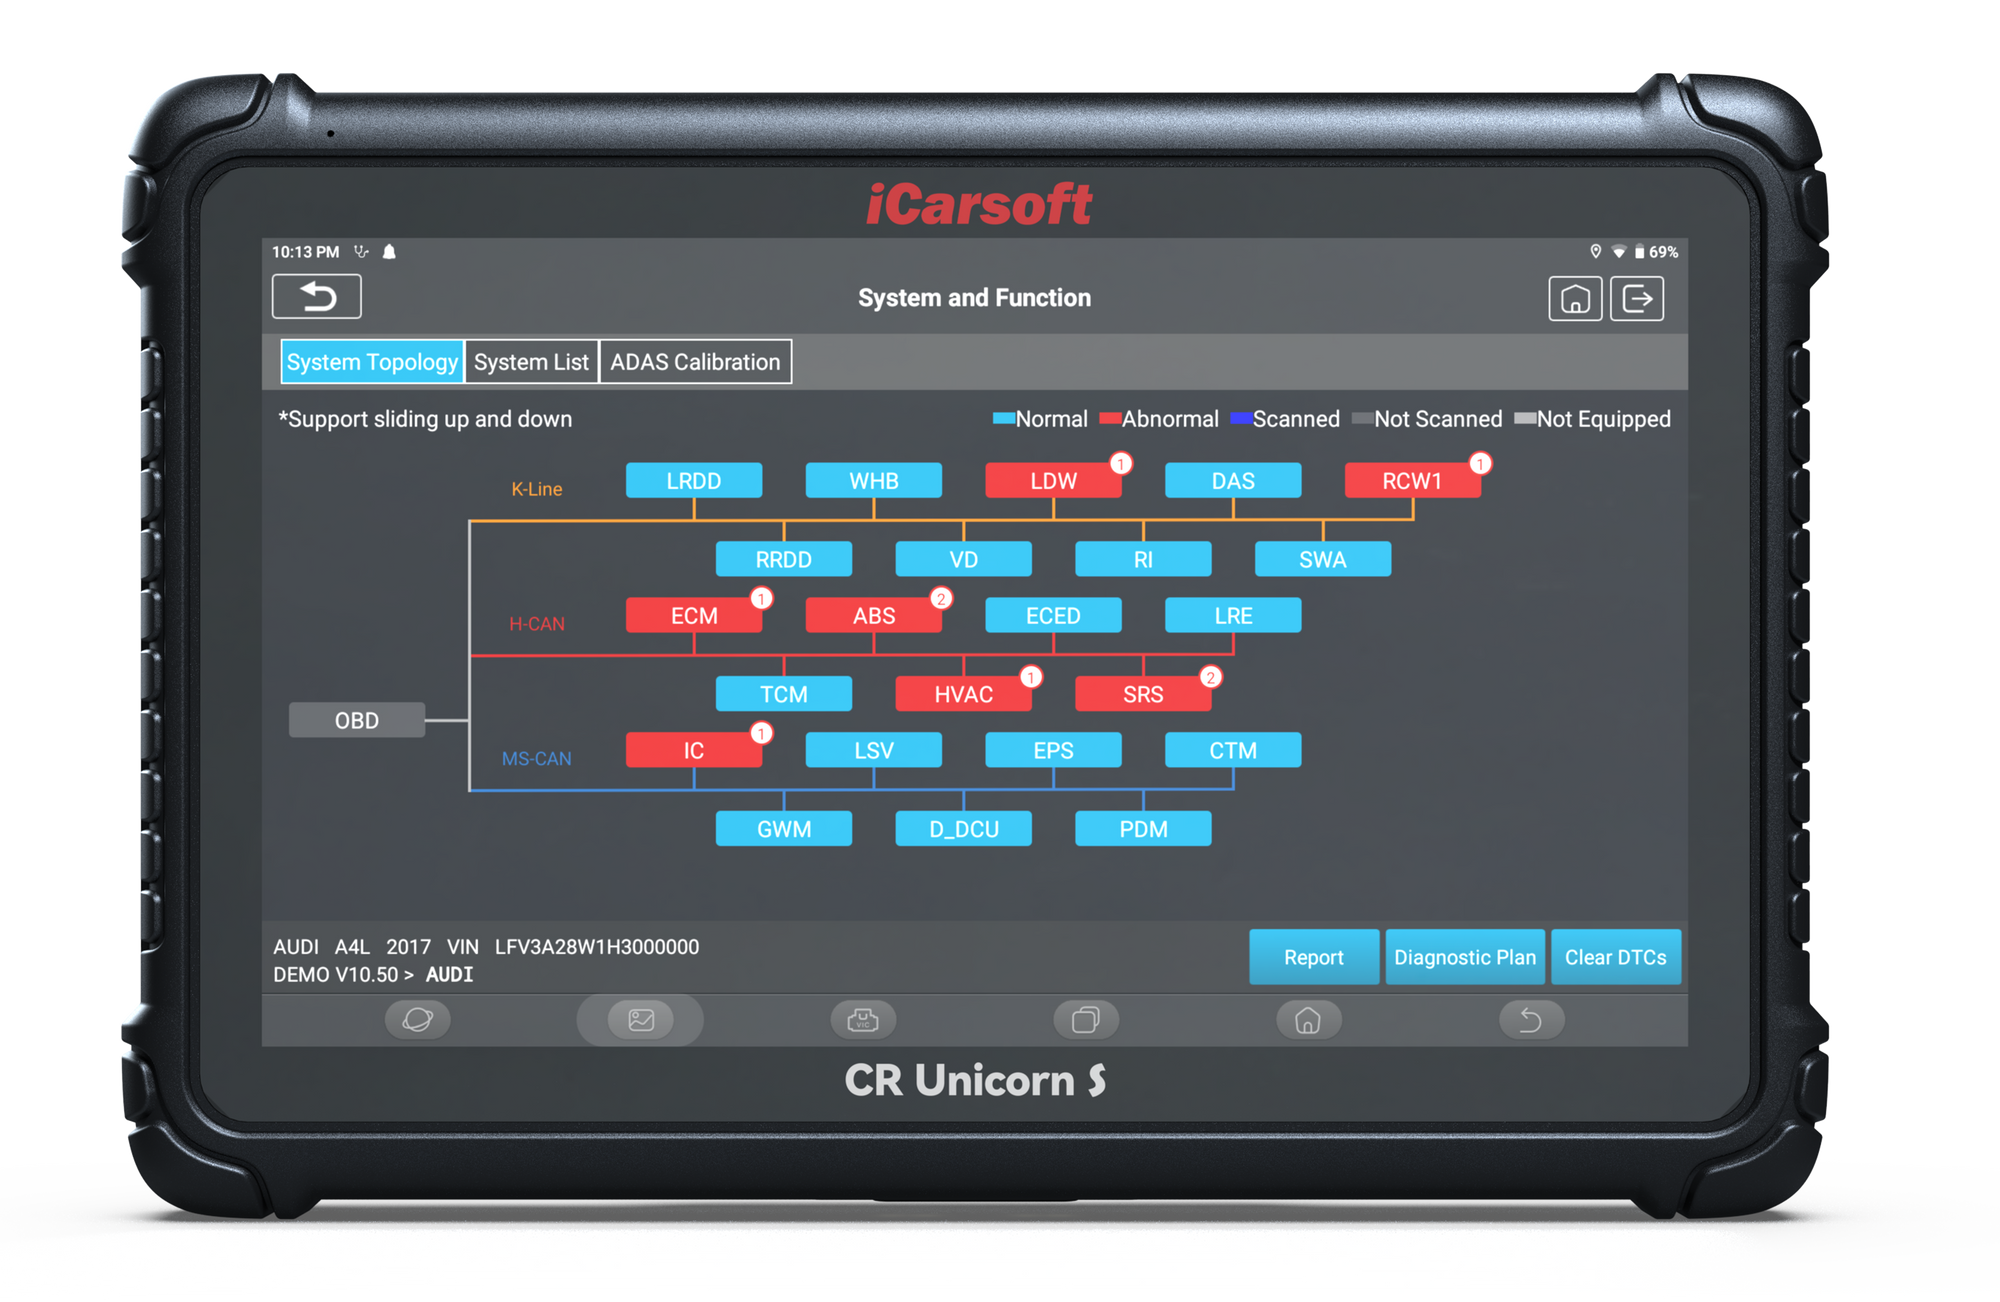This screenshot has height=1302, width=2000.
Task: Click the Not Equipped legend swatch
Action: click(x=1525, y=419)
